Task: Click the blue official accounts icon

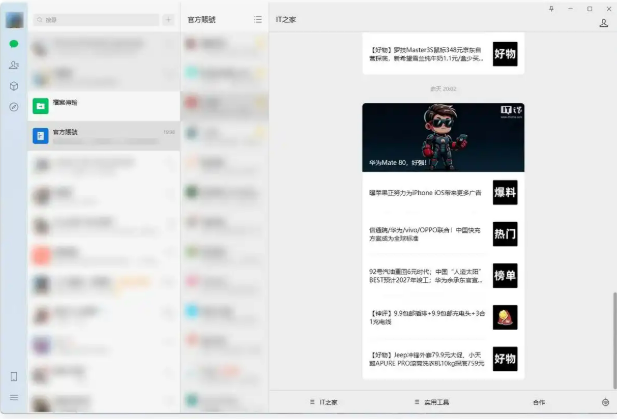Action: pos(41,136)
